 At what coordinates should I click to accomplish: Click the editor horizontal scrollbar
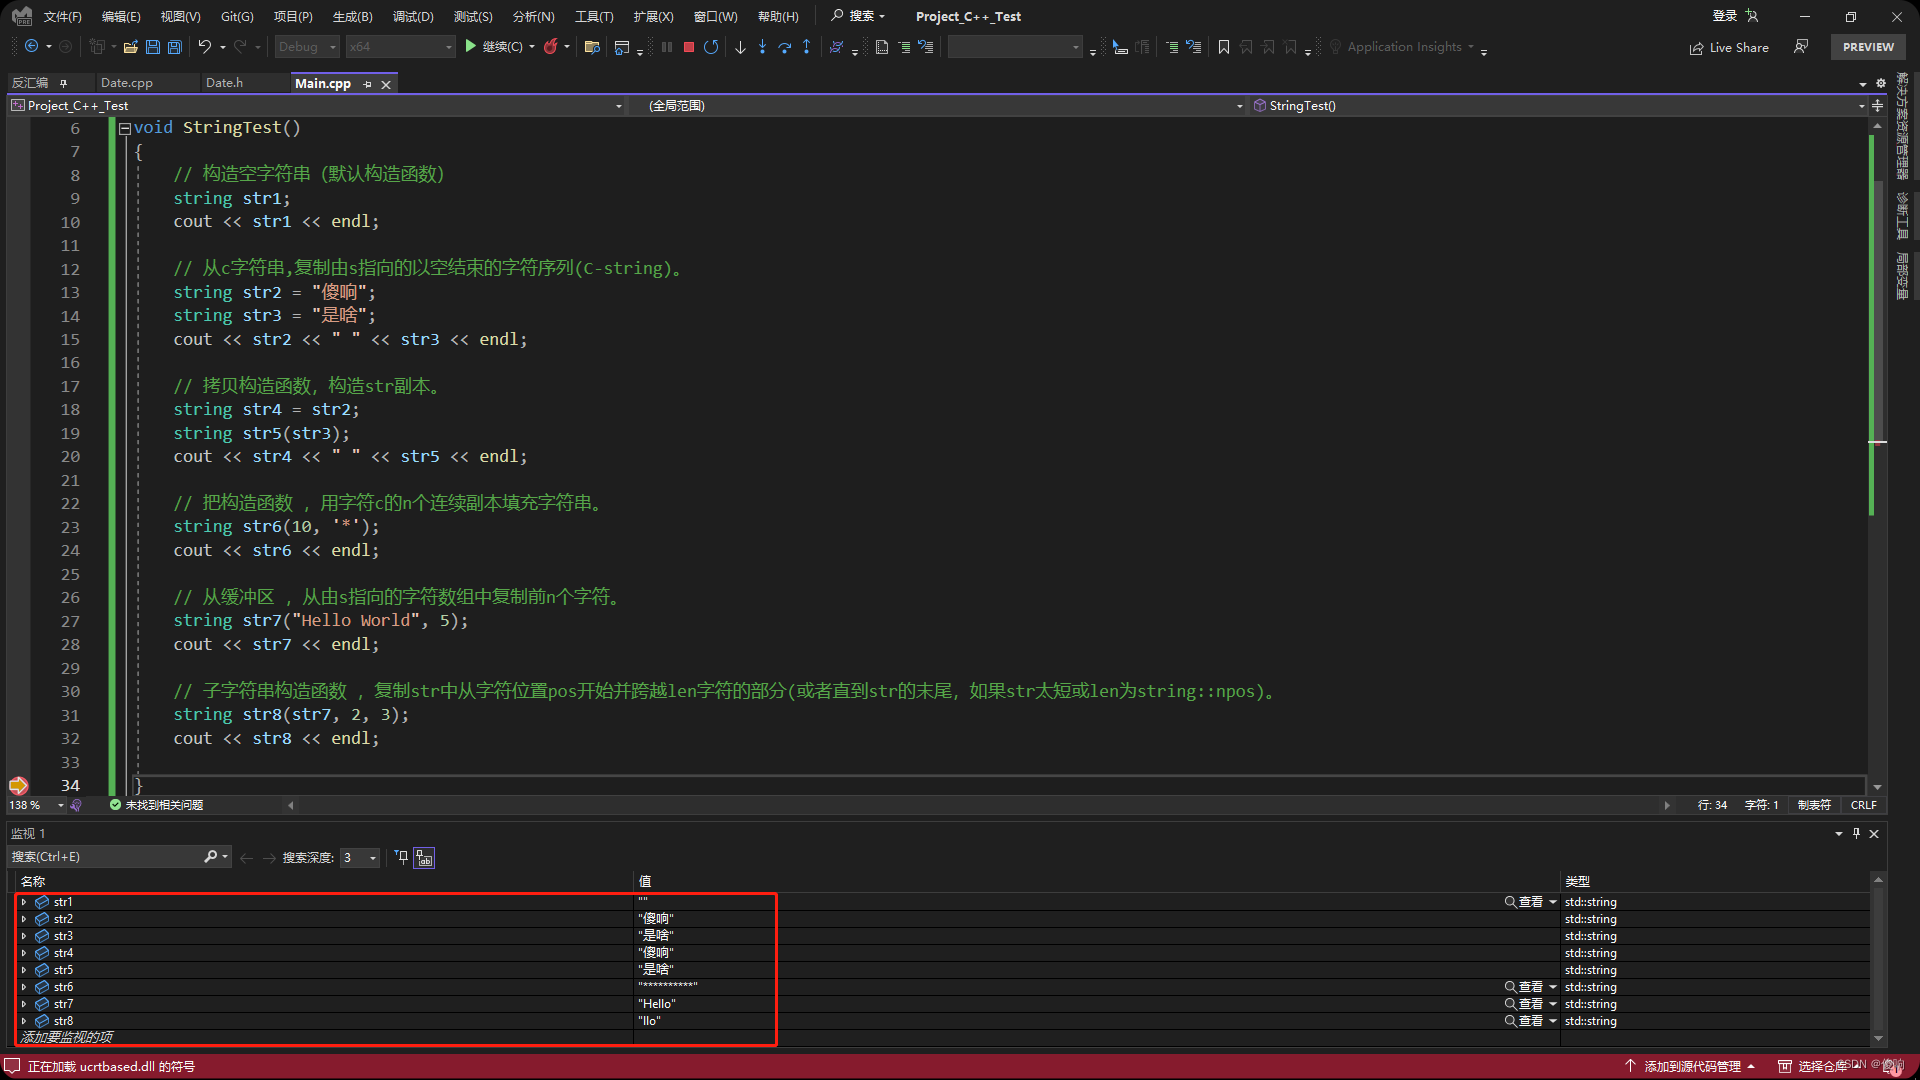pos(978,805)
